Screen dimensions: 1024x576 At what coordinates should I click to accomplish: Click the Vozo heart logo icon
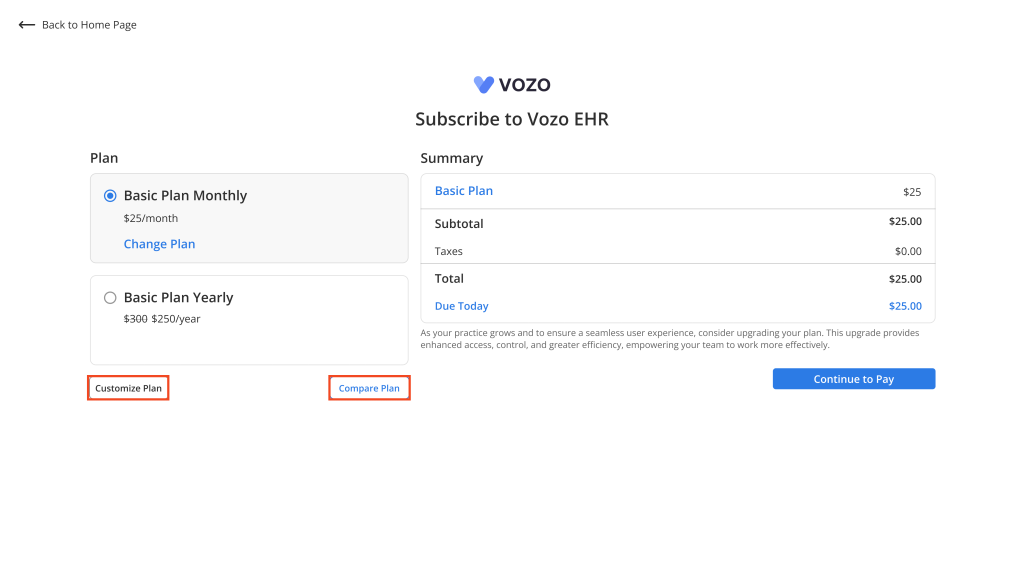[484, 84]
